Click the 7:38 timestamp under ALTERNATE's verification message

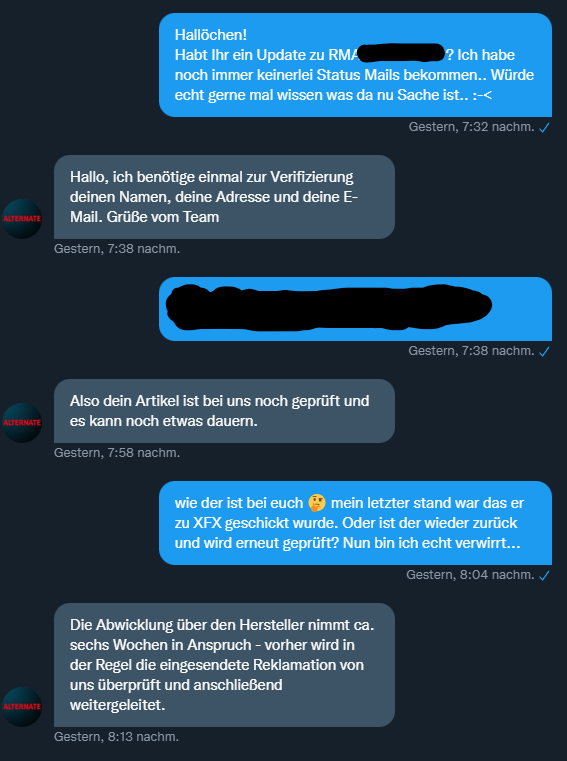click(117, 249)
